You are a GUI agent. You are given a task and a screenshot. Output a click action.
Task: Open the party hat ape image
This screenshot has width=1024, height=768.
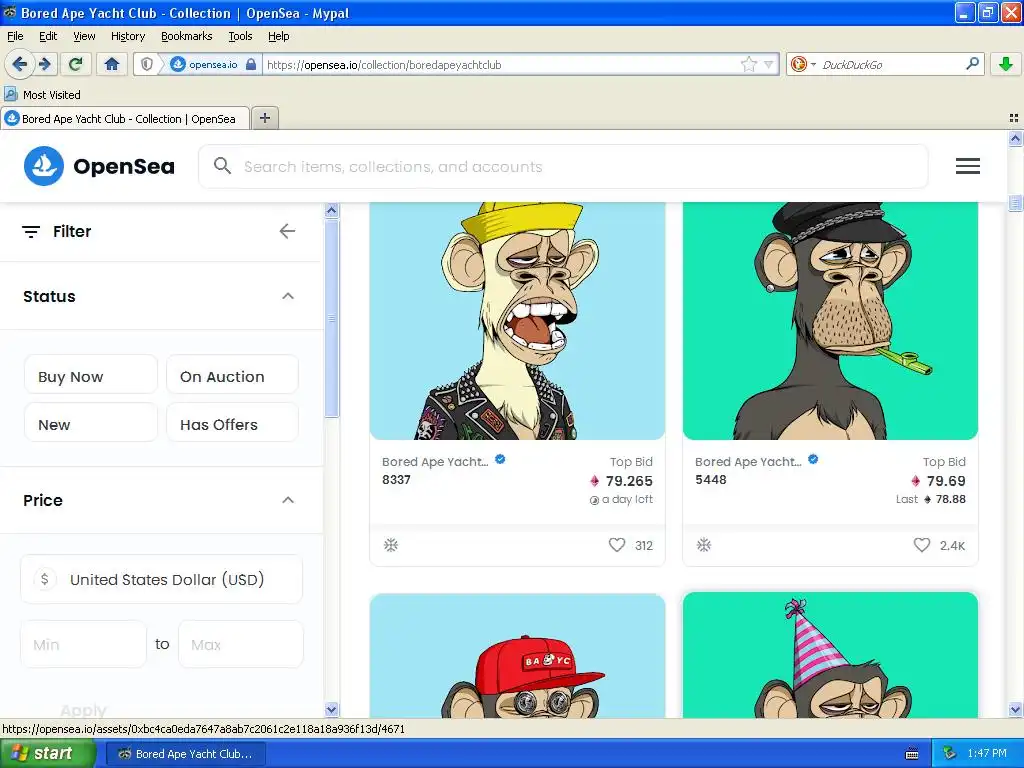(830, 656)
